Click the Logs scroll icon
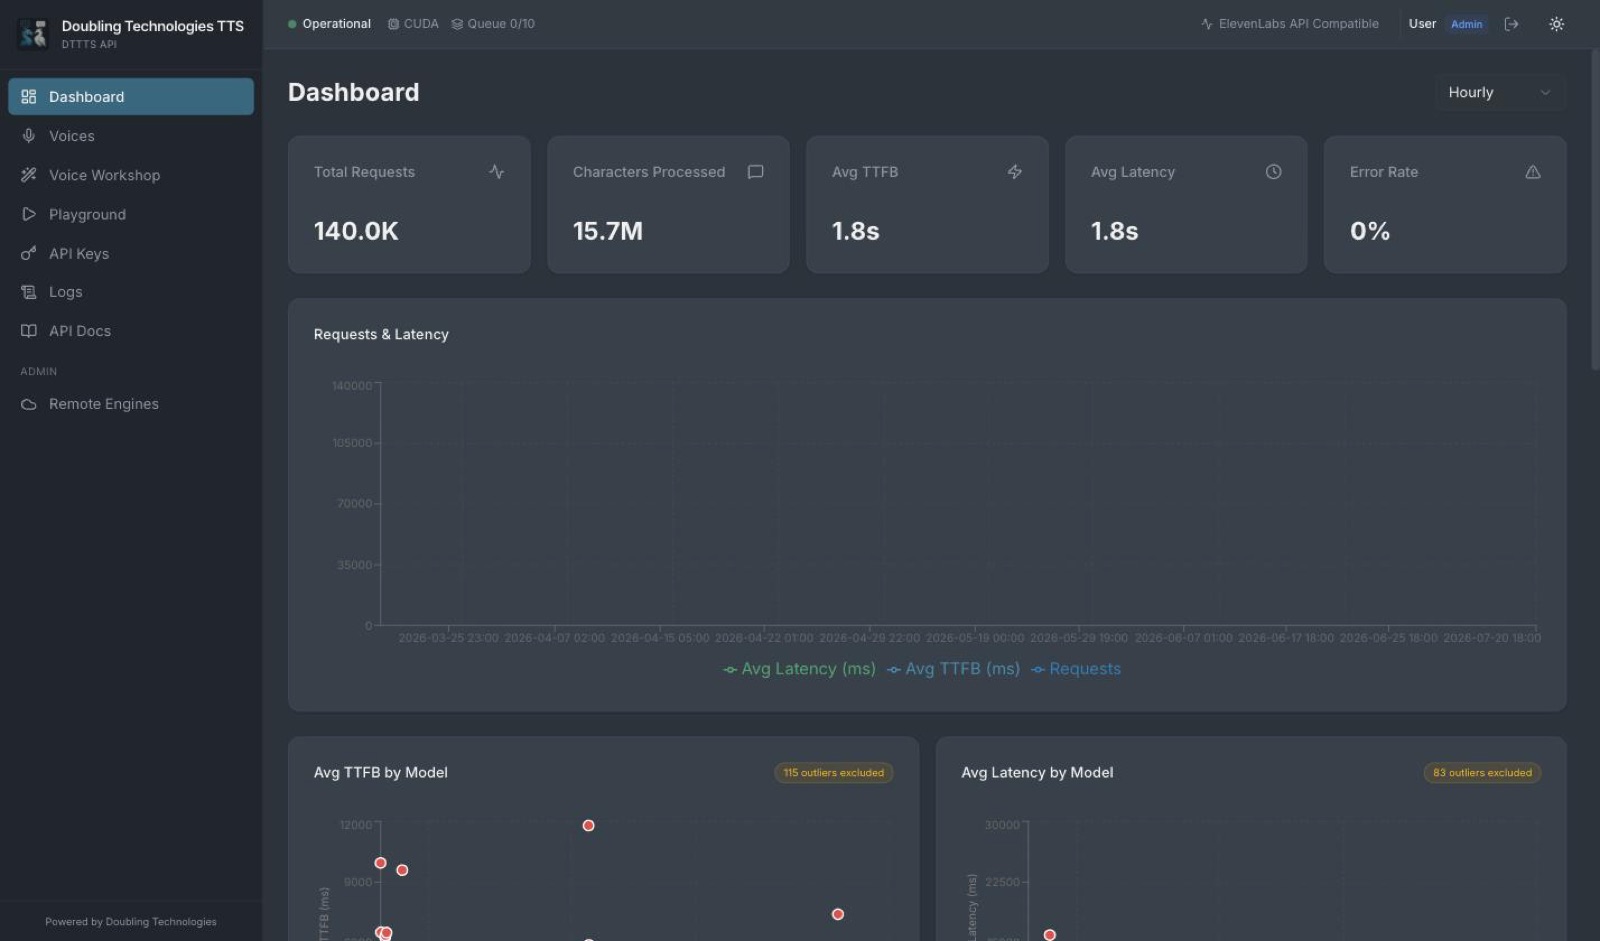The height and width of the screenshot is (941, 1600). (29, 292)
